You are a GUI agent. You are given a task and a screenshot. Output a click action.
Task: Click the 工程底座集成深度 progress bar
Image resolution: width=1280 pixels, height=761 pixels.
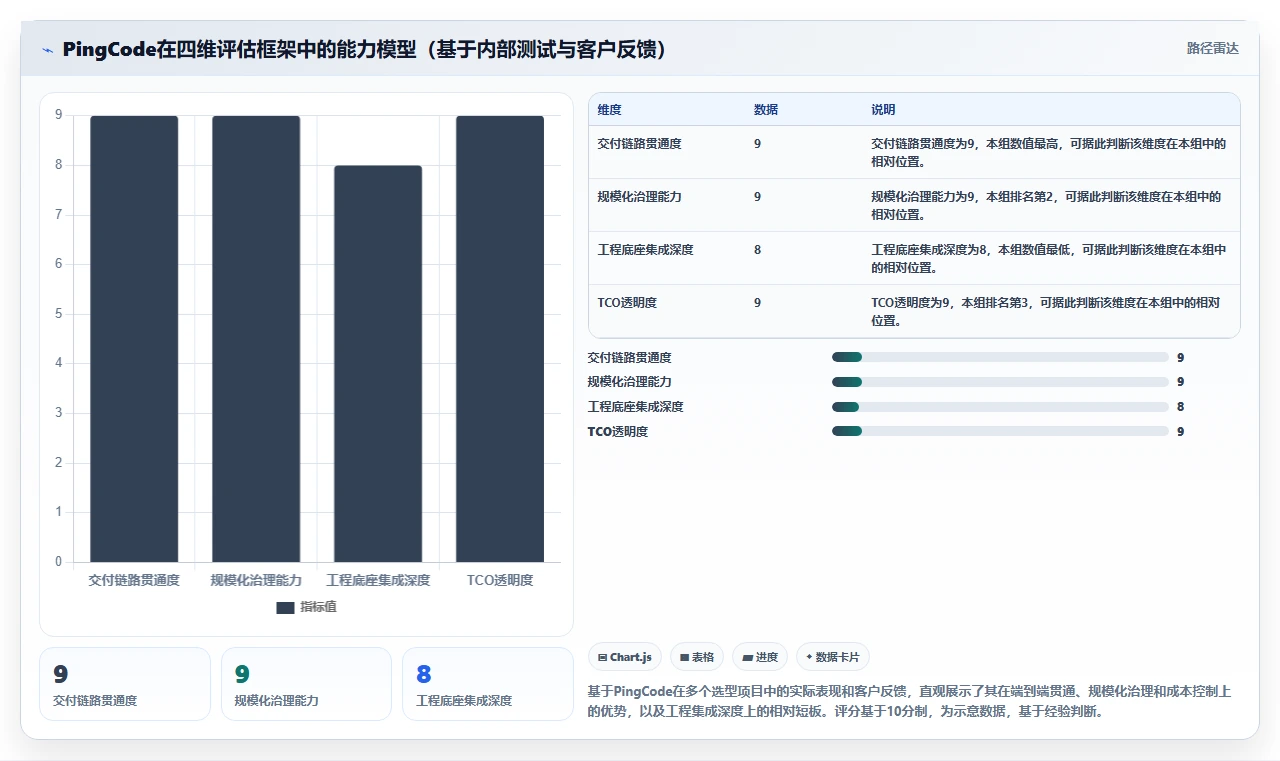1000,407
